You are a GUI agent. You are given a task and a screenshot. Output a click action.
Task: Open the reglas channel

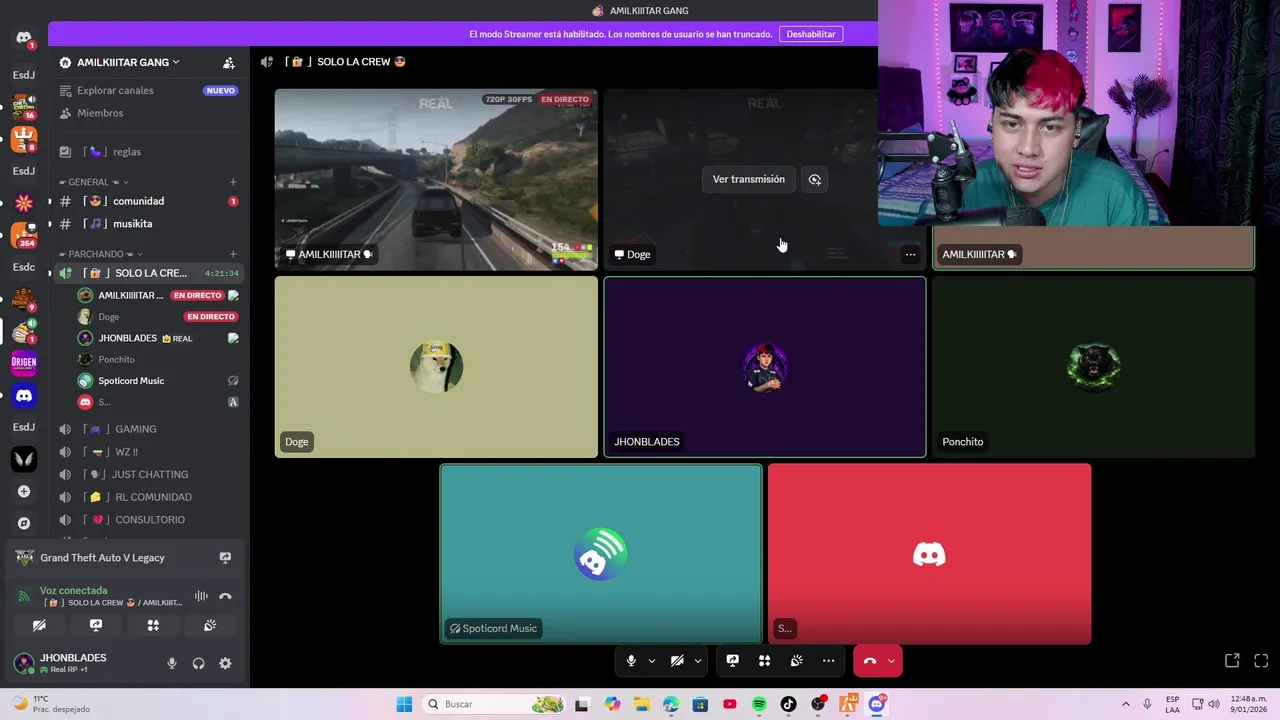148,152
